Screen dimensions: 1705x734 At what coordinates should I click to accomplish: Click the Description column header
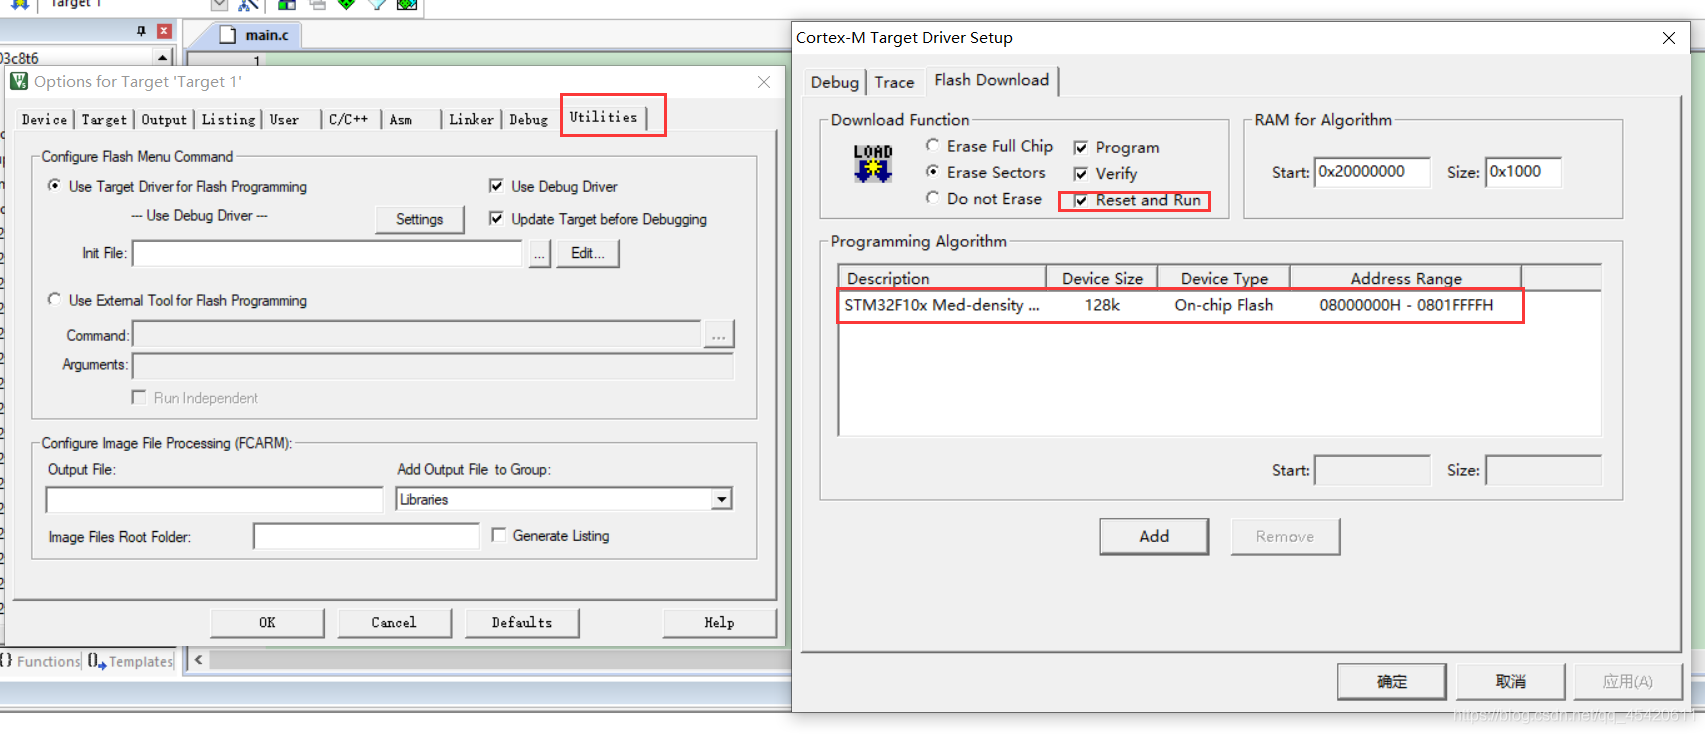pos(942,278)
